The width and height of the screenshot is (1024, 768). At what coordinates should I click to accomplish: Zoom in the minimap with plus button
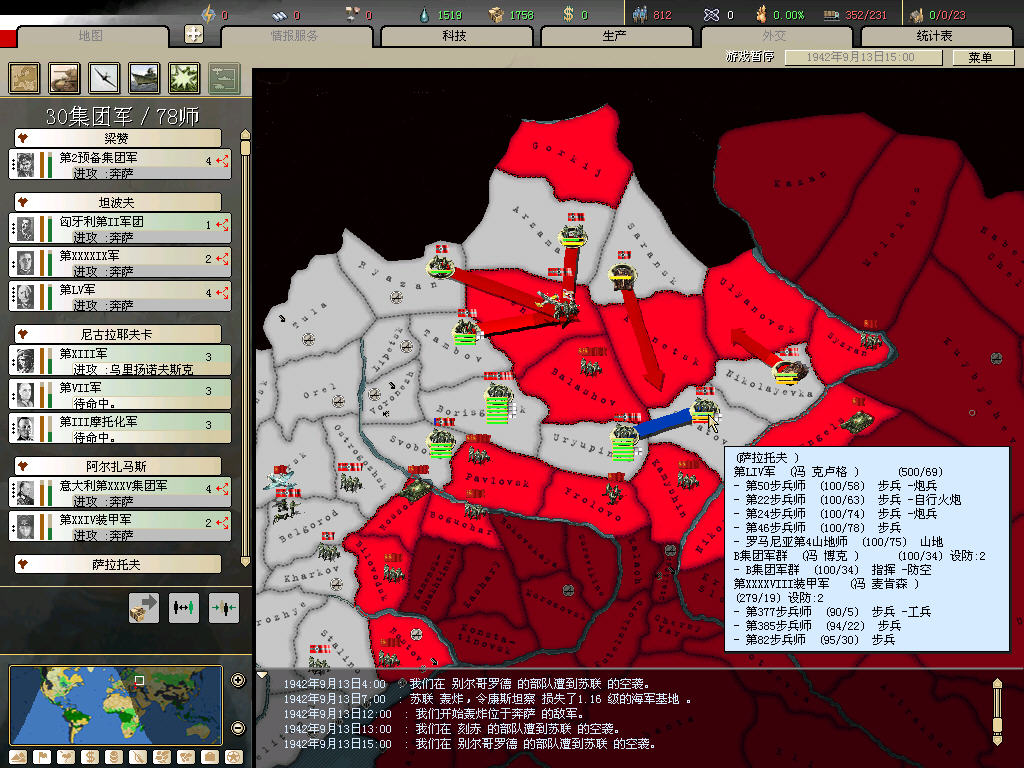238,681
